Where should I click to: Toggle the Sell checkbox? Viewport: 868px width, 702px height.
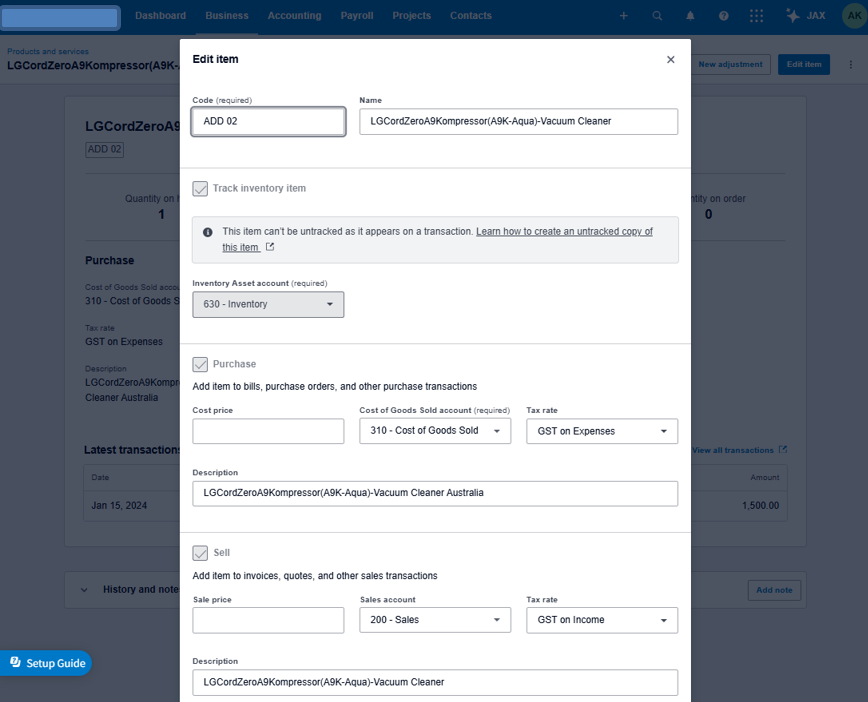click(x=200, y=553)
